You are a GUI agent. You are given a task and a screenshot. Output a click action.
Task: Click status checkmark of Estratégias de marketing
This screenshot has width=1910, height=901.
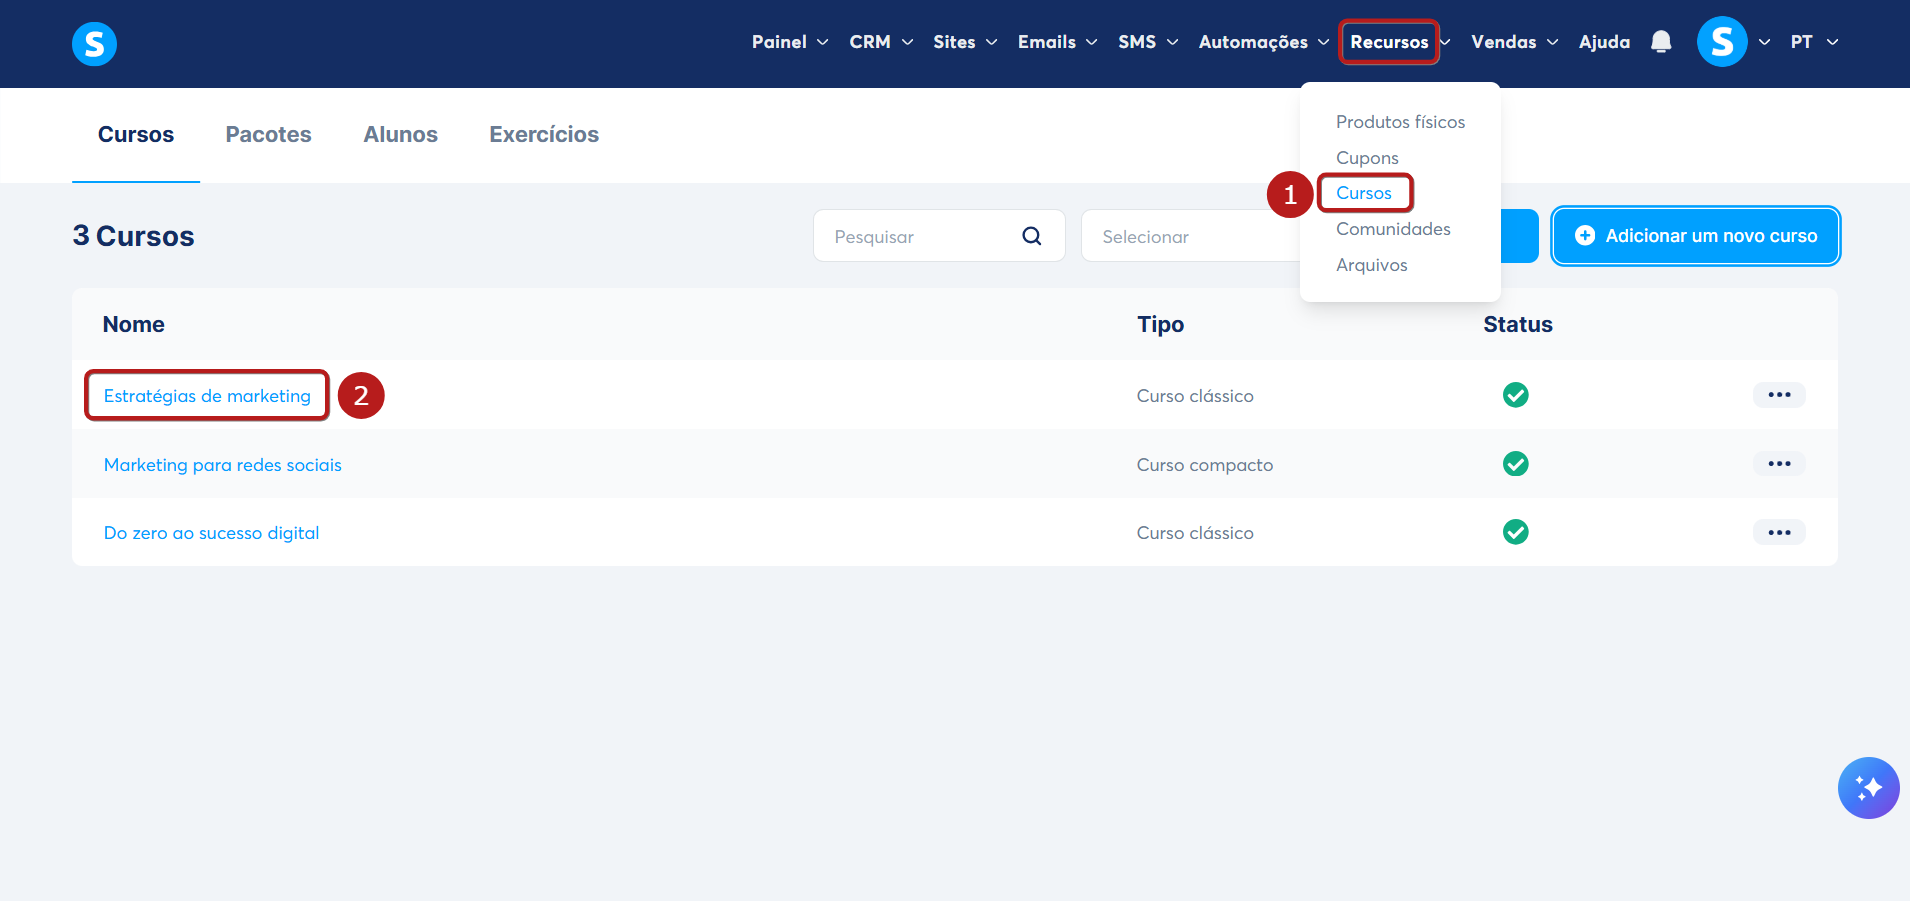[1516, 395]
